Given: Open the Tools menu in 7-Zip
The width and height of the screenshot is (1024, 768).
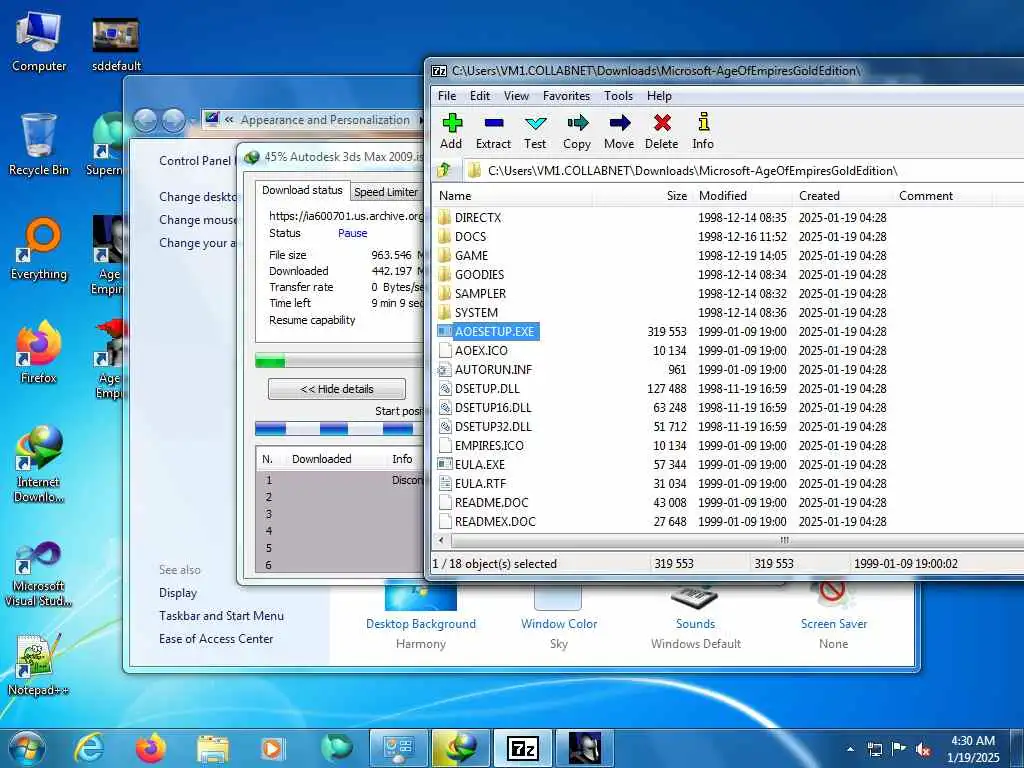Looking at the screenshot, I should (x=618, y=96).
